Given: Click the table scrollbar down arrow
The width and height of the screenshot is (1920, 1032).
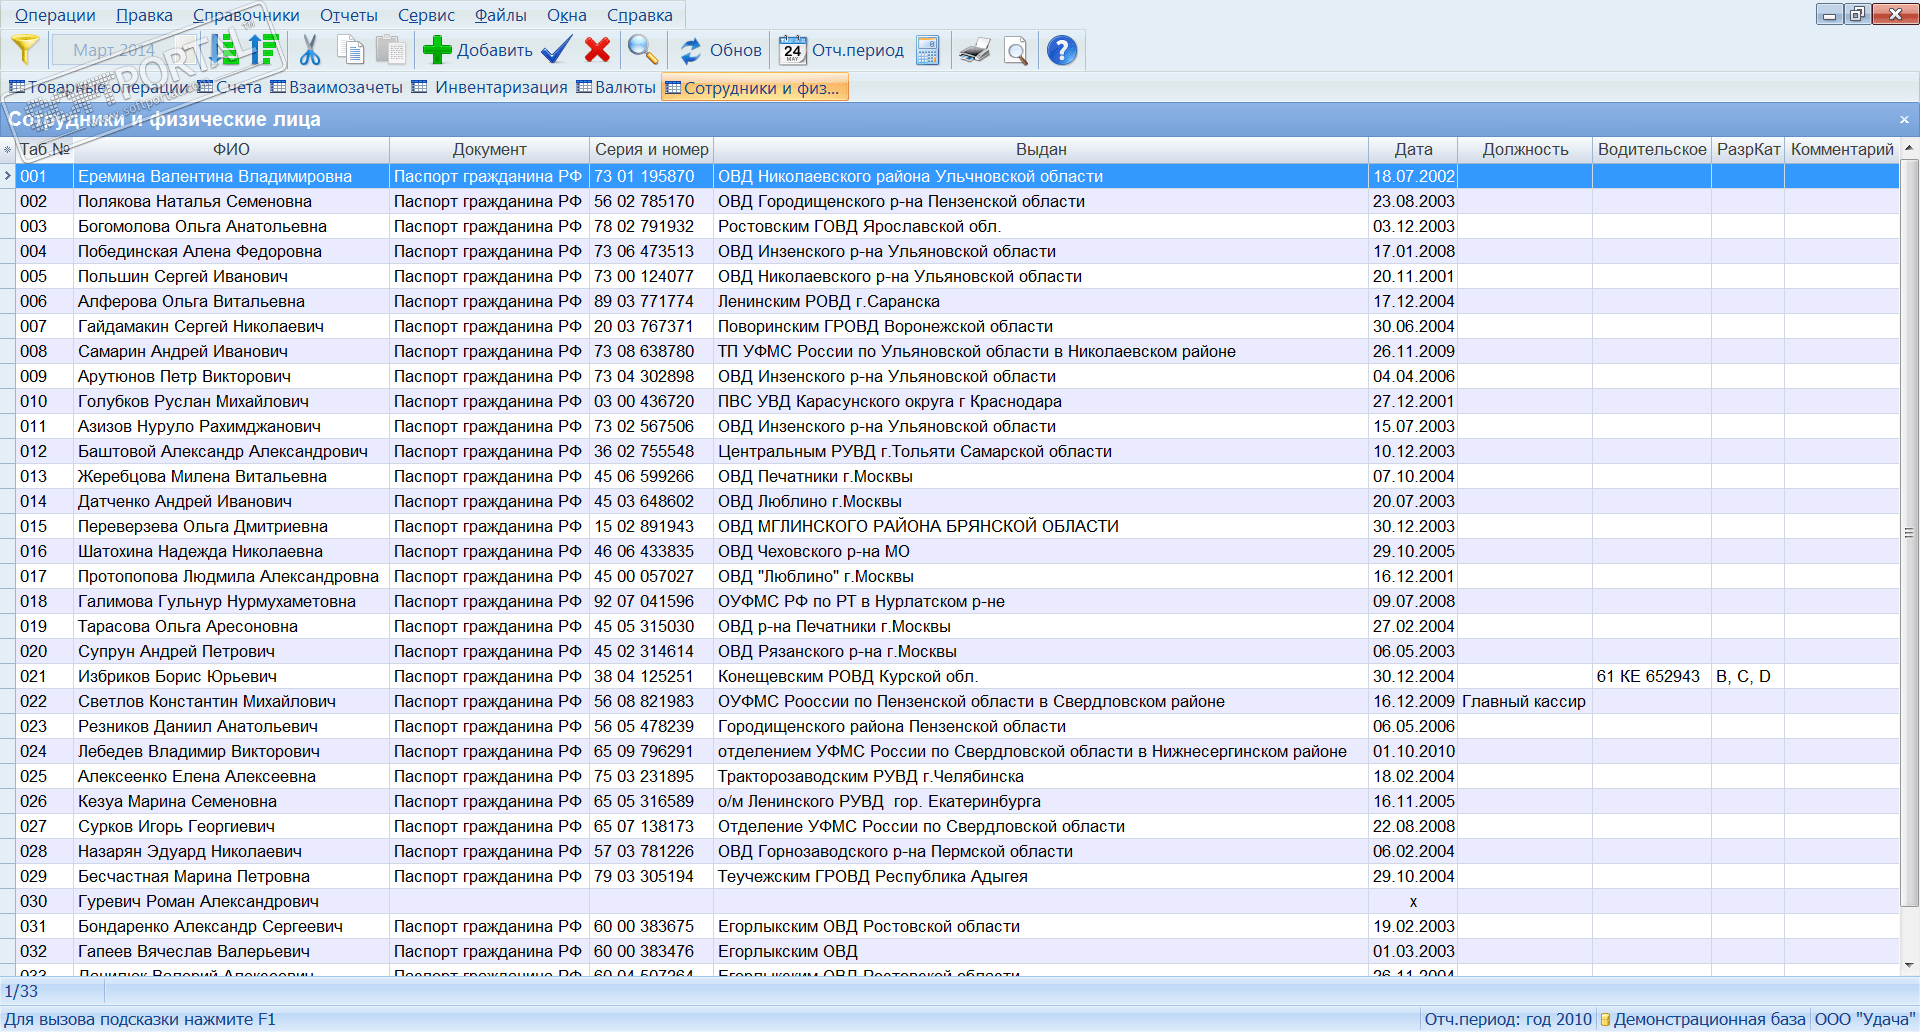Looking at the screenshot, I should pos(1909,965).
